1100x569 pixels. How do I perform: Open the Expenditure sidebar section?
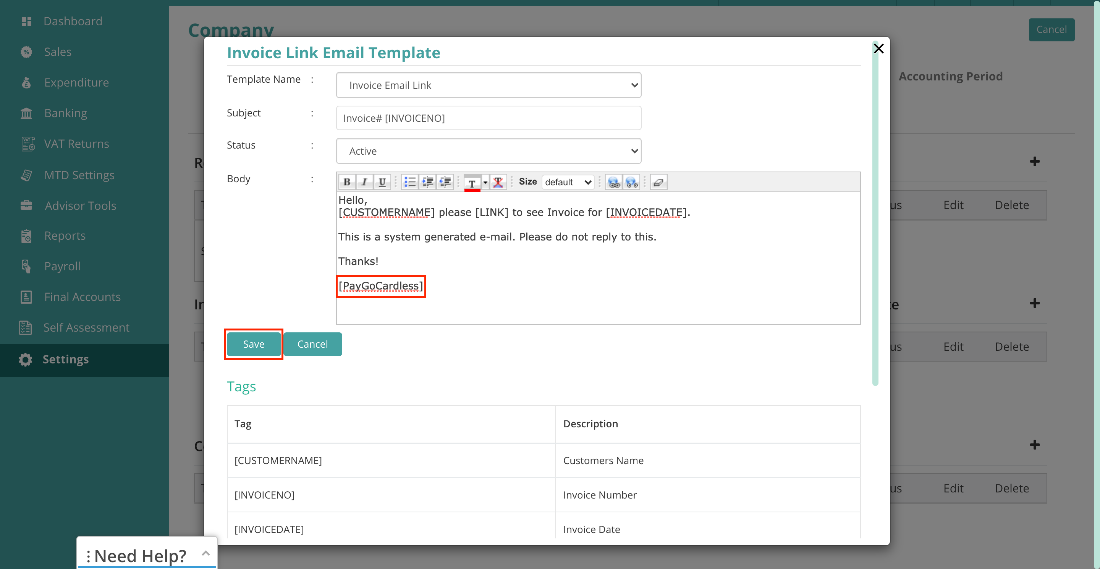76,82
